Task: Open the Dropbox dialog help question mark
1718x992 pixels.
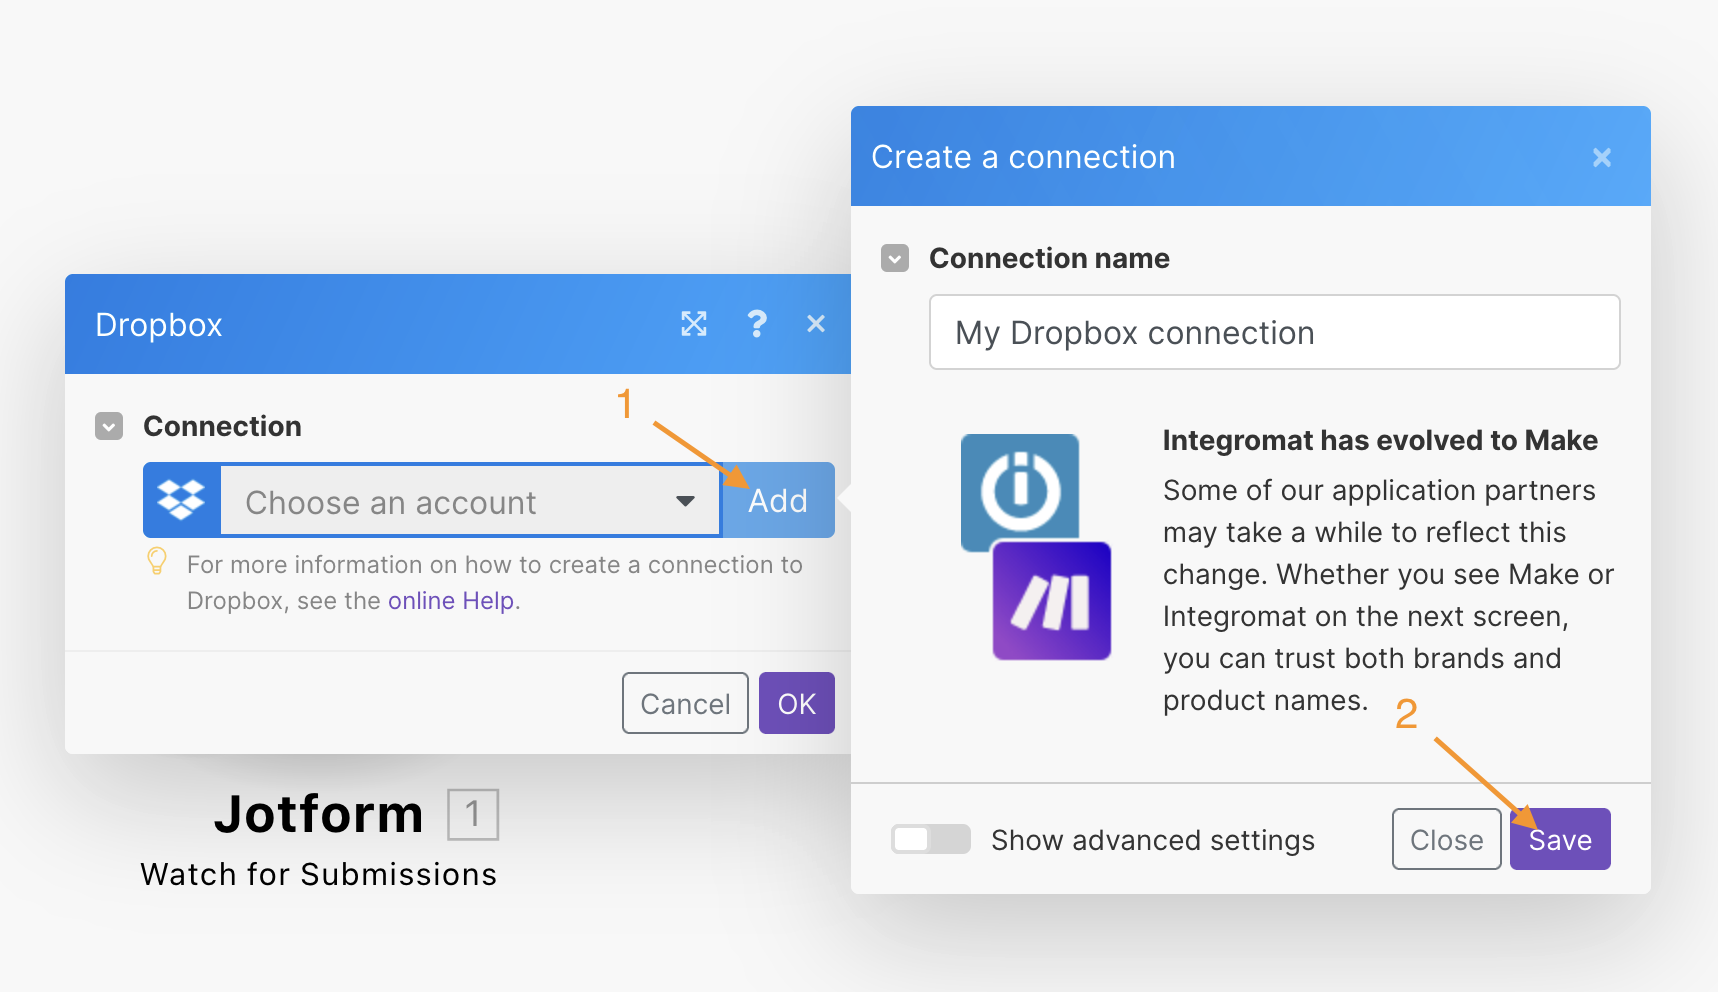Action: click(757, 324)
